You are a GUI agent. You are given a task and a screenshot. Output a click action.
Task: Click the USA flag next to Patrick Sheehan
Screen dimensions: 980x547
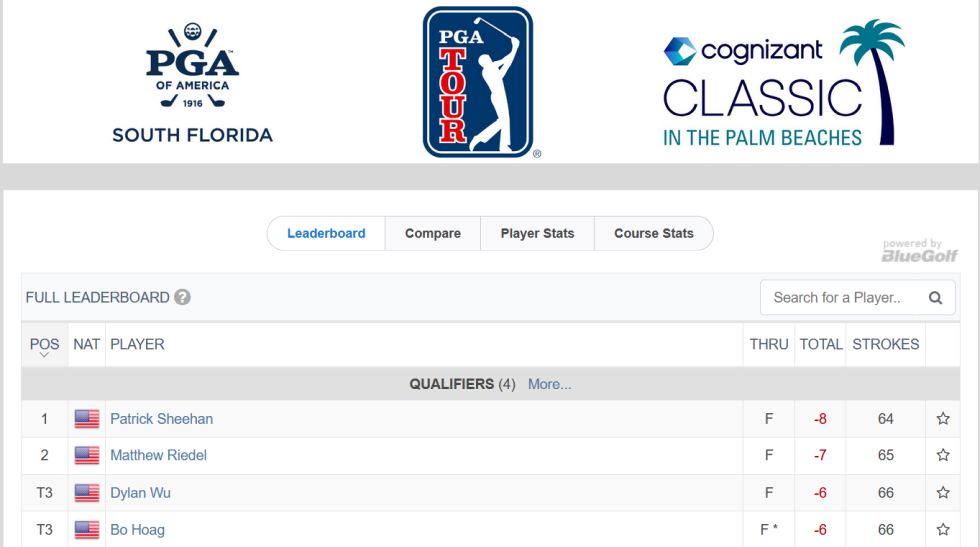87,419
